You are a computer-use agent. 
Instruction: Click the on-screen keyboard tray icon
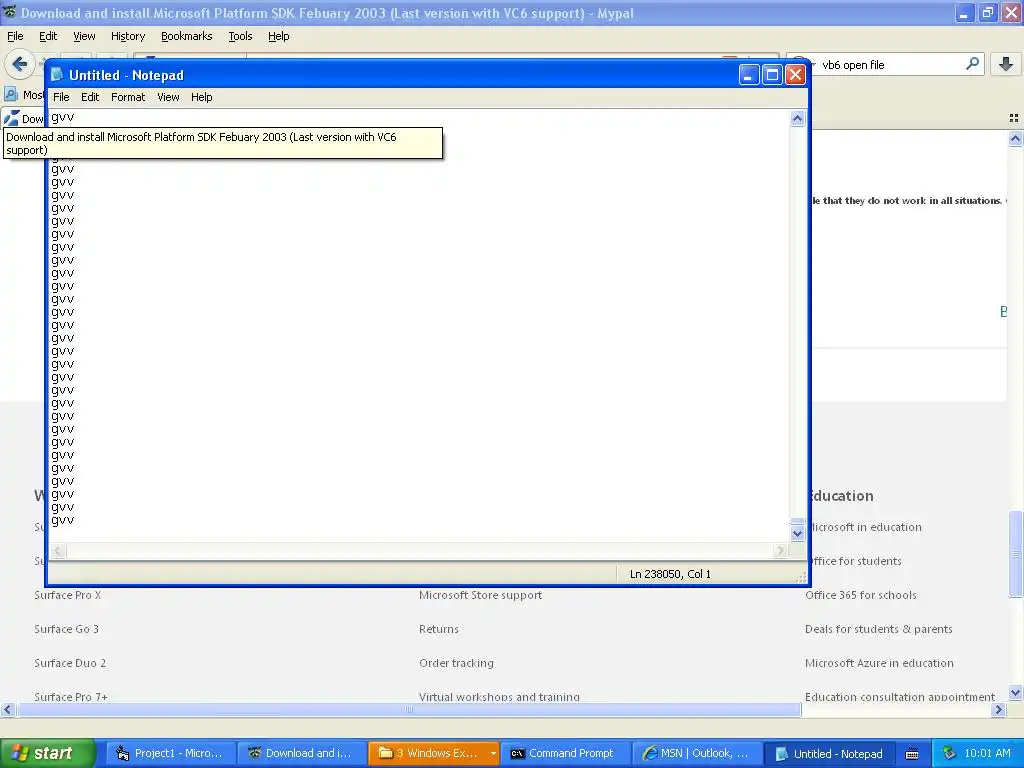(912, 754)
